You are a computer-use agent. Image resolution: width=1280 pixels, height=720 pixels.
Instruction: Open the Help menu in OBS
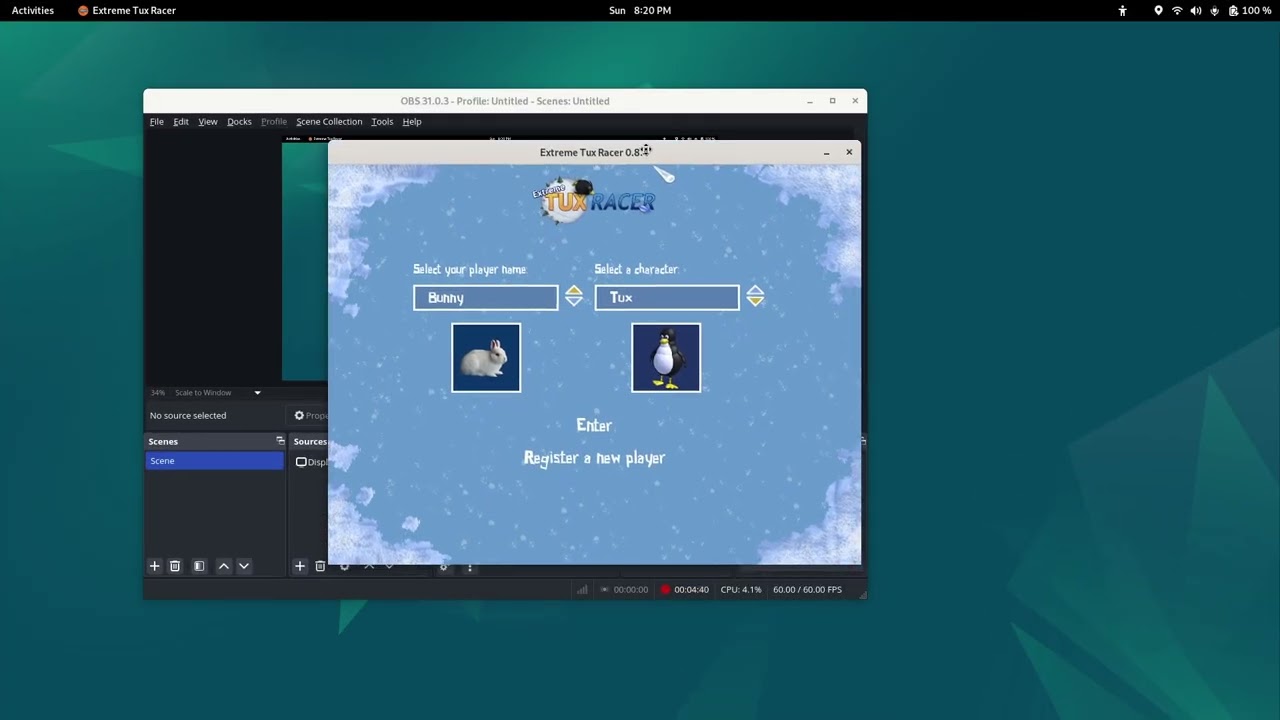click(x=412, y=122)
